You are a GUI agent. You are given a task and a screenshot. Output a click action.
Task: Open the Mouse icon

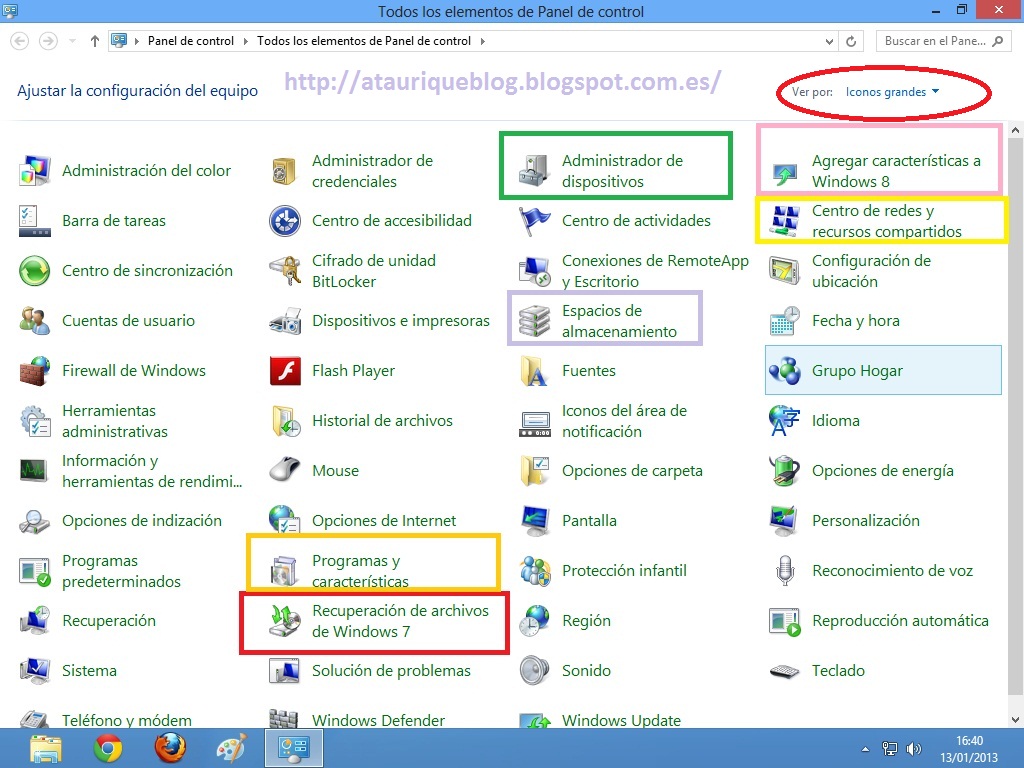click(285, 471)
